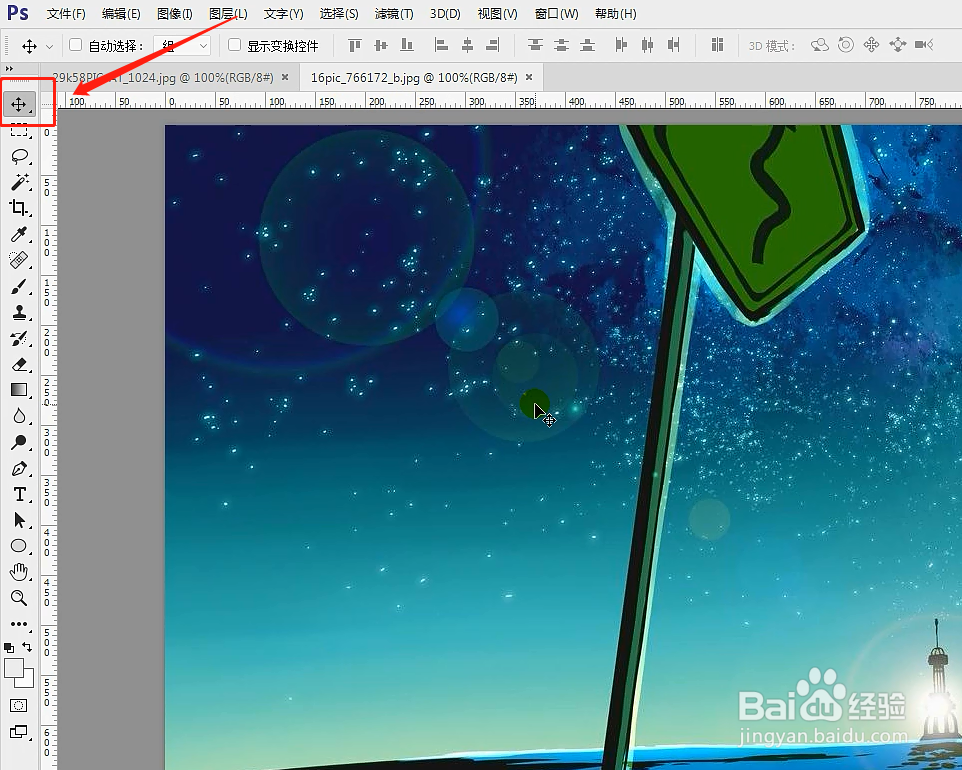The height and width of the screenshot is (770, 962).
Task: Open the Move tool preset picker arrow
Action: [50, 47]
